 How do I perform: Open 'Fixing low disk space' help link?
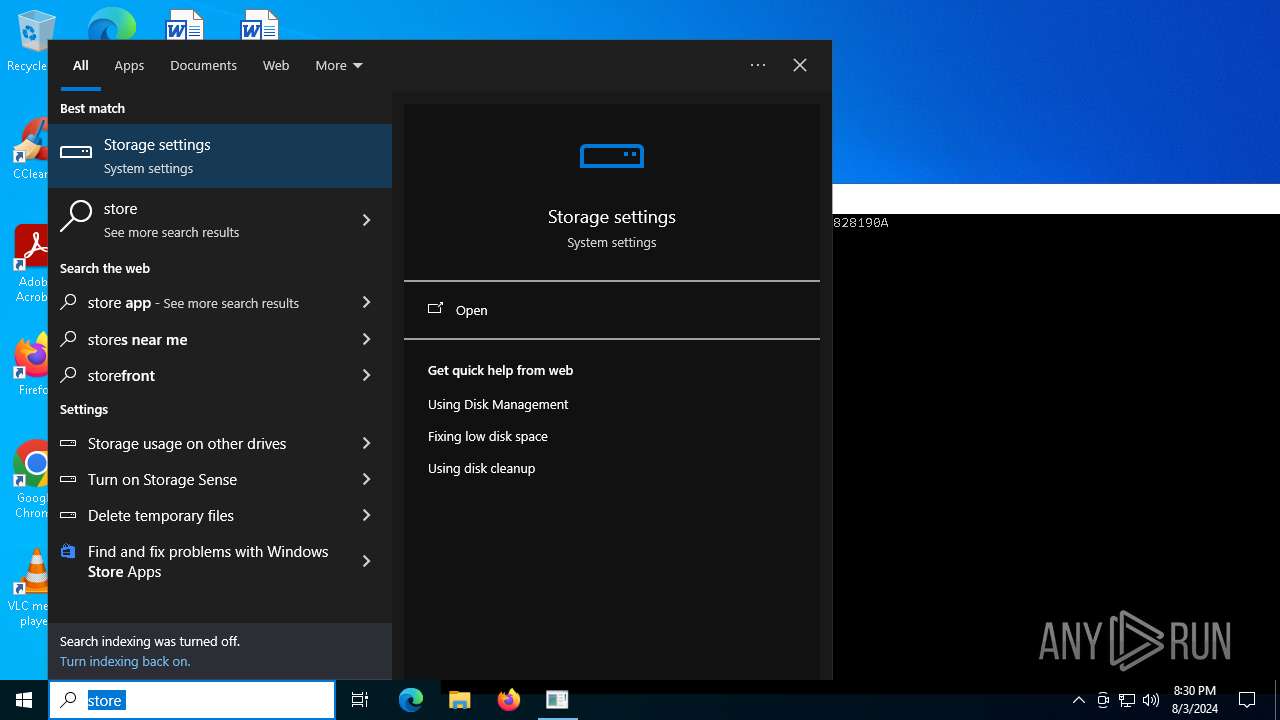tap(488, 436)
